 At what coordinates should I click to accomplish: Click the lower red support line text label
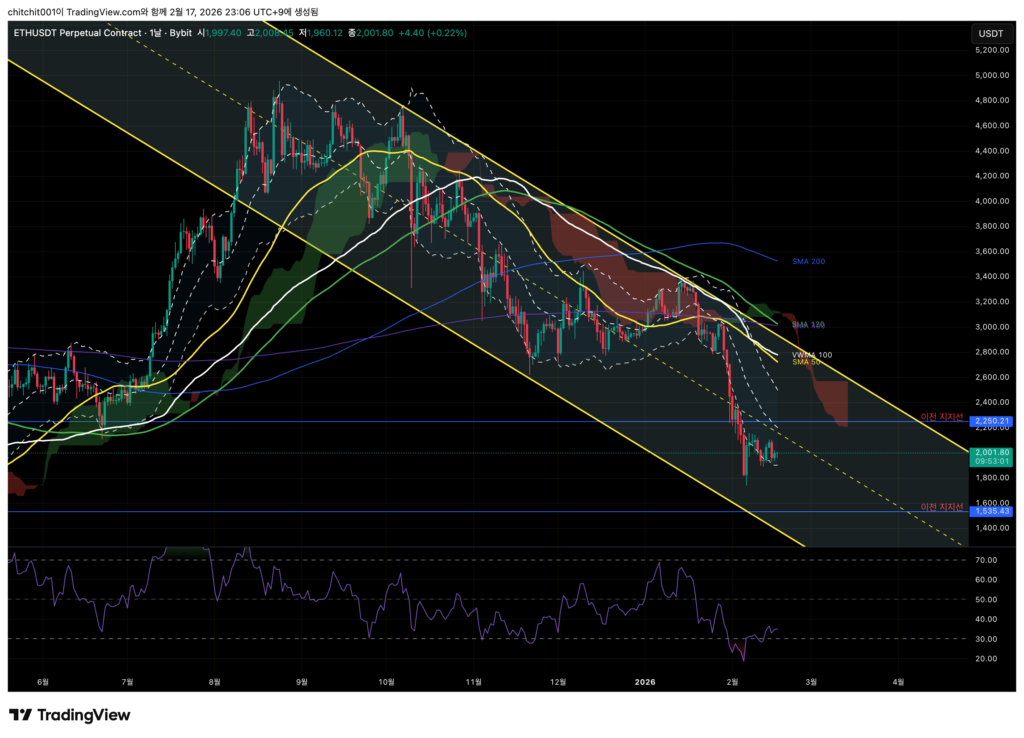[941, 507]
